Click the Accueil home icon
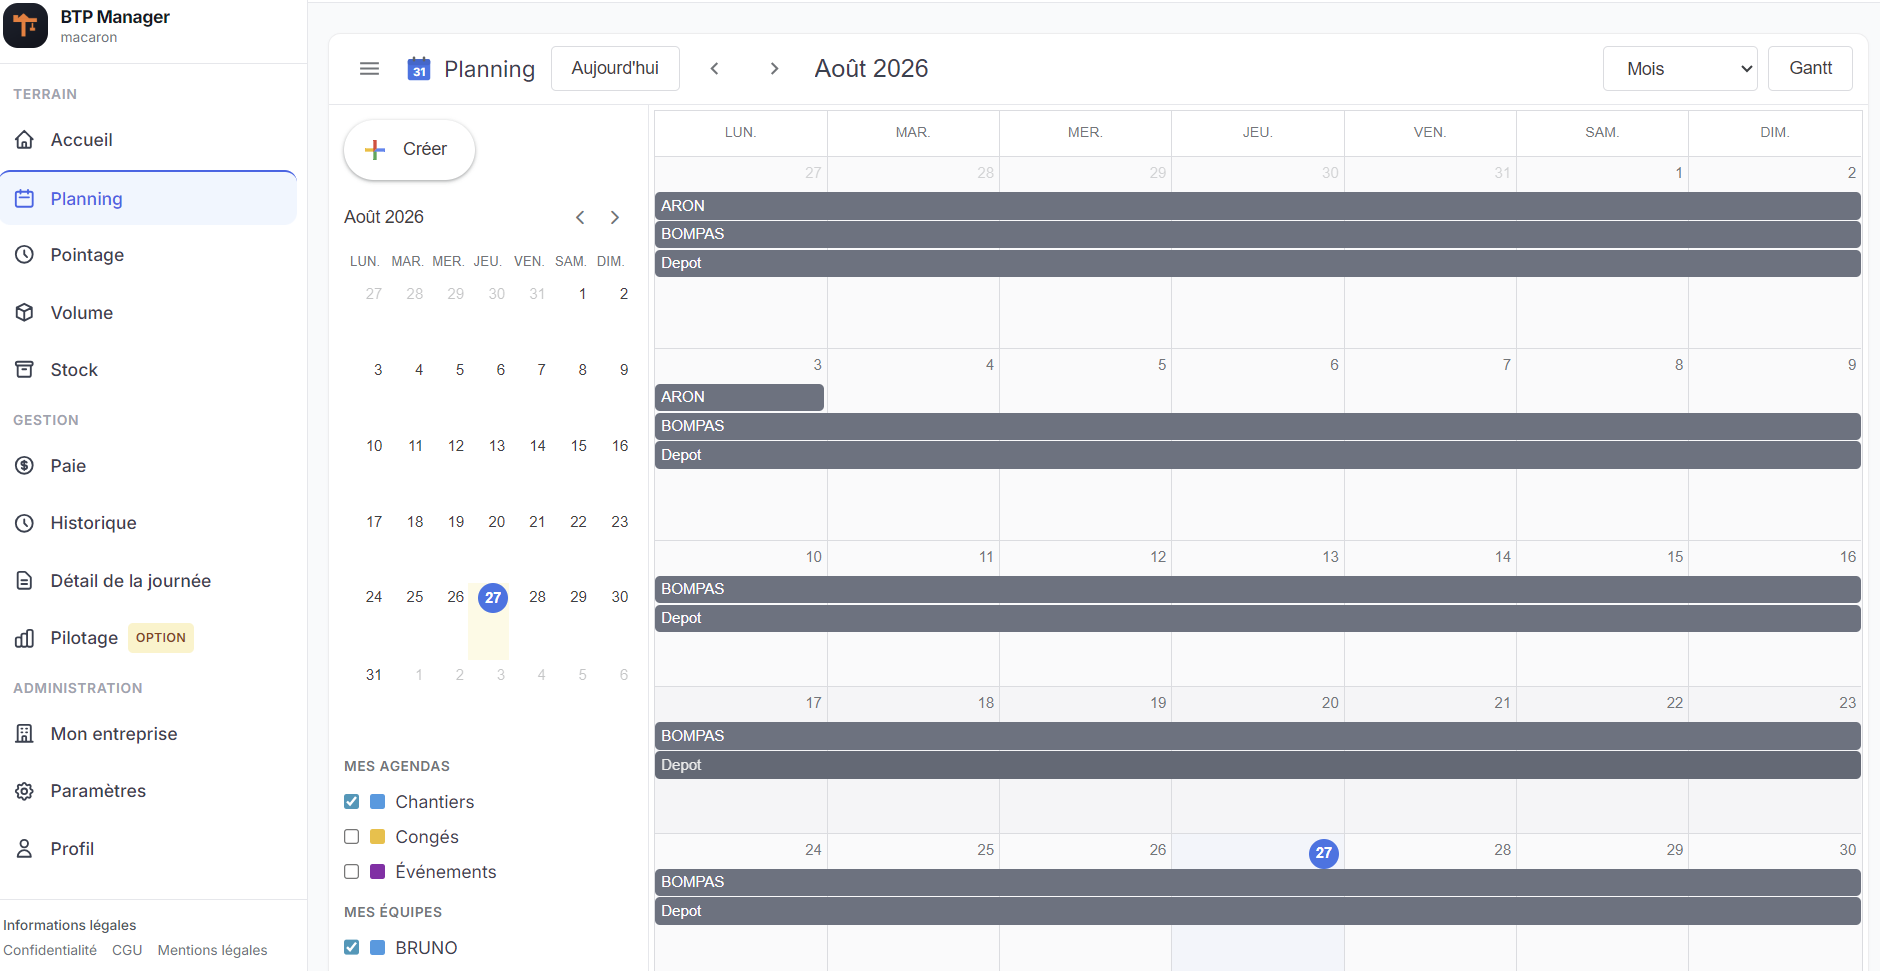Screen dimensions: 1880x971 [x=25, y=140]
